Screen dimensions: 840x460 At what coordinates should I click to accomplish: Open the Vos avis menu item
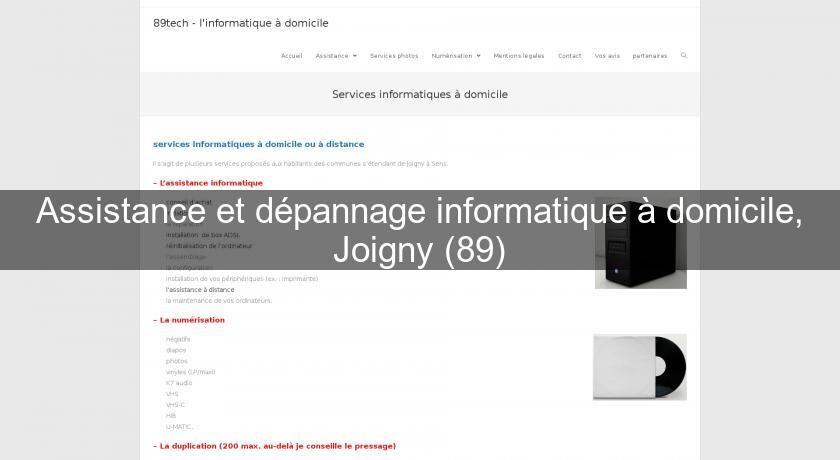pyautogui.click(x=607, y=56)
